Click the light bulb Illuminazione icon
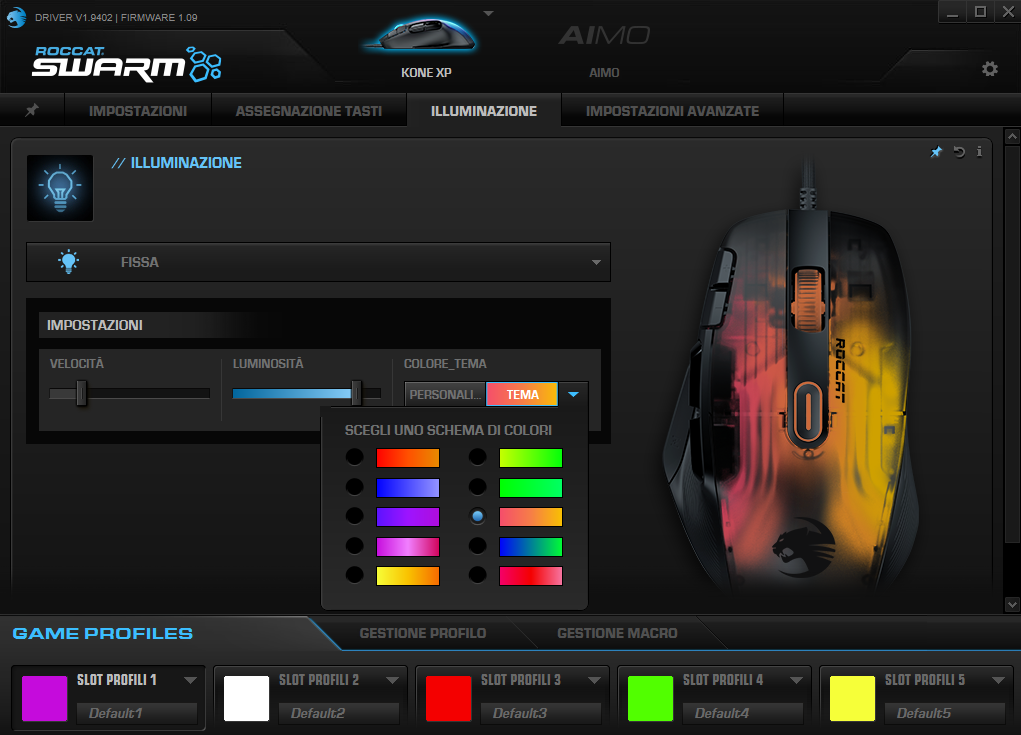 (x=60, y=188)
